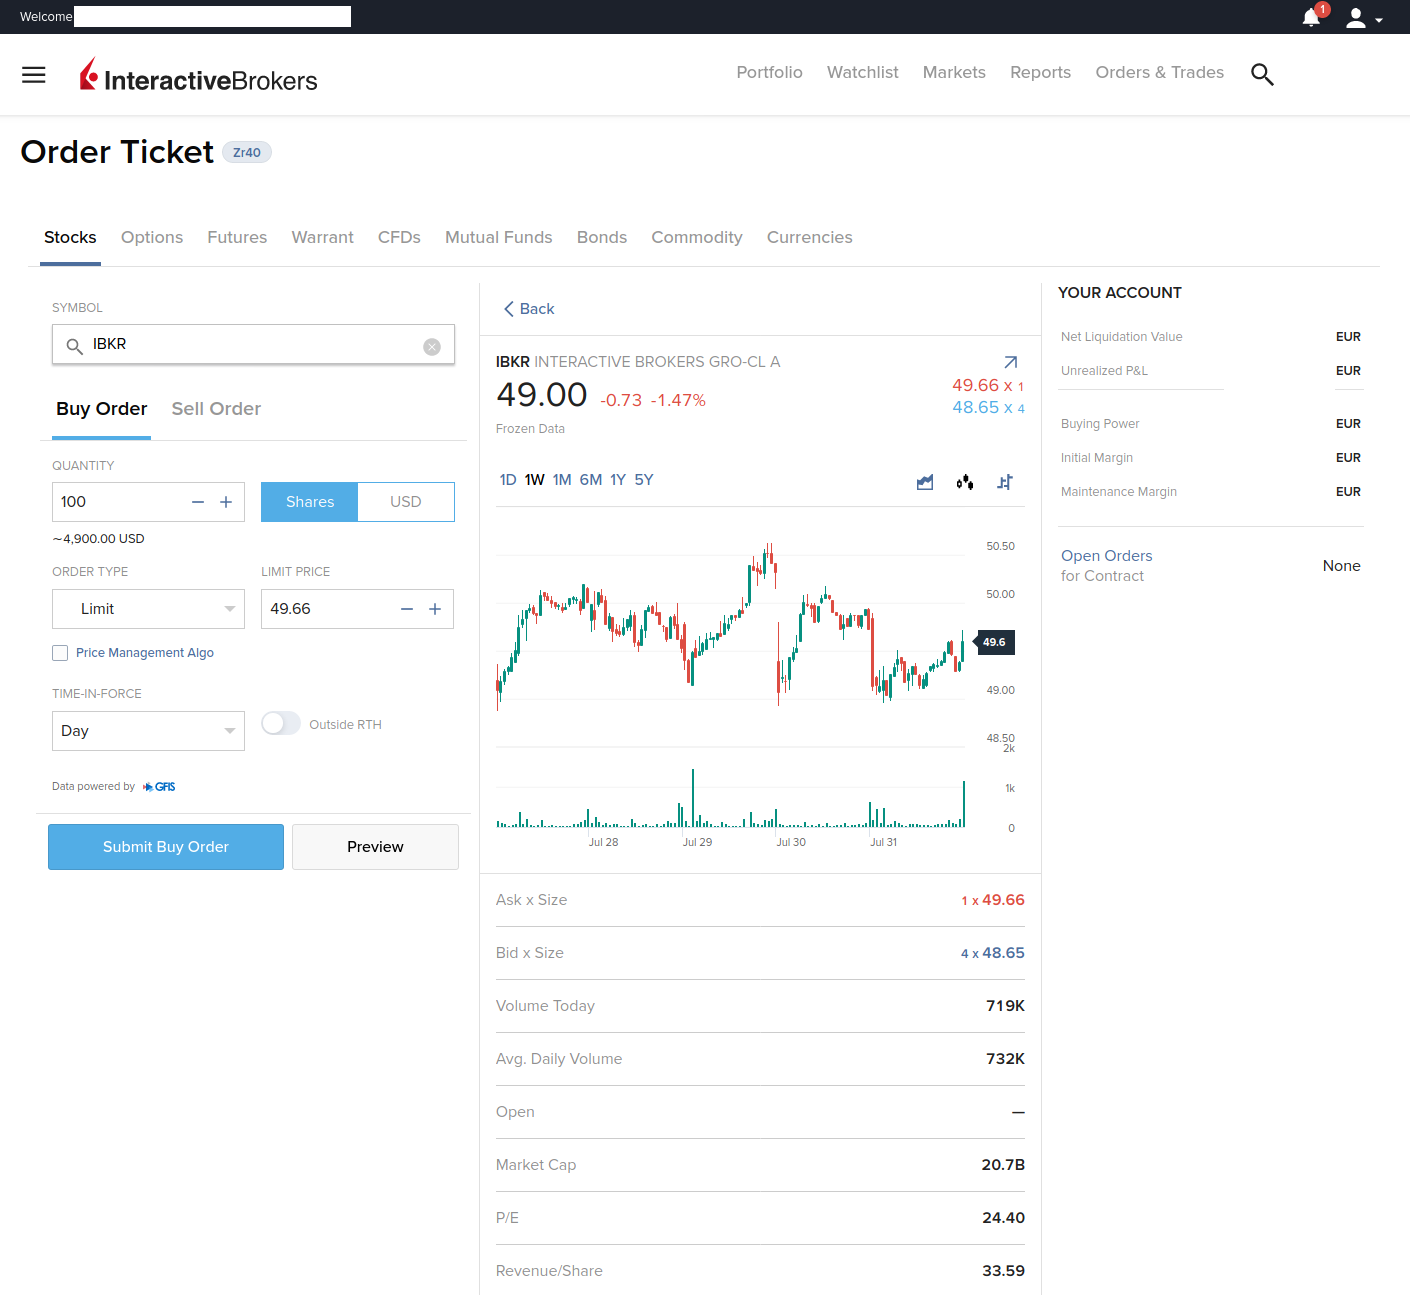The image size is (1410, 1295).
Task: Switch to the Stocks tab
Action: (70, 238)
